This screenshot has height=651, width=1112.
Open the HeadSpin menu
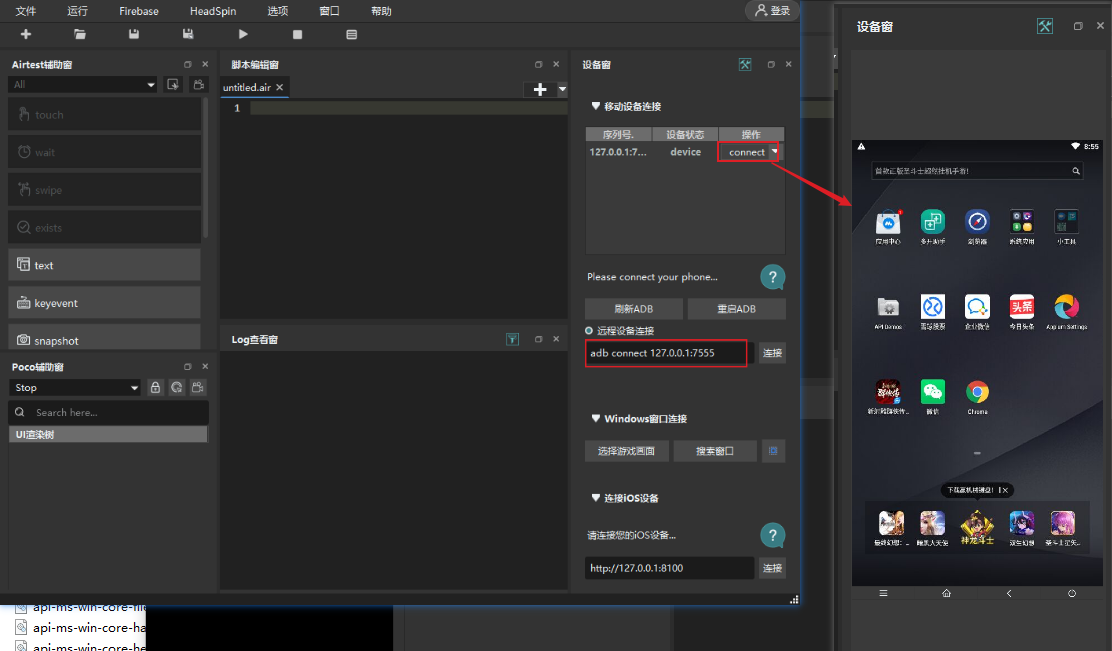click(x=213, y=11)
